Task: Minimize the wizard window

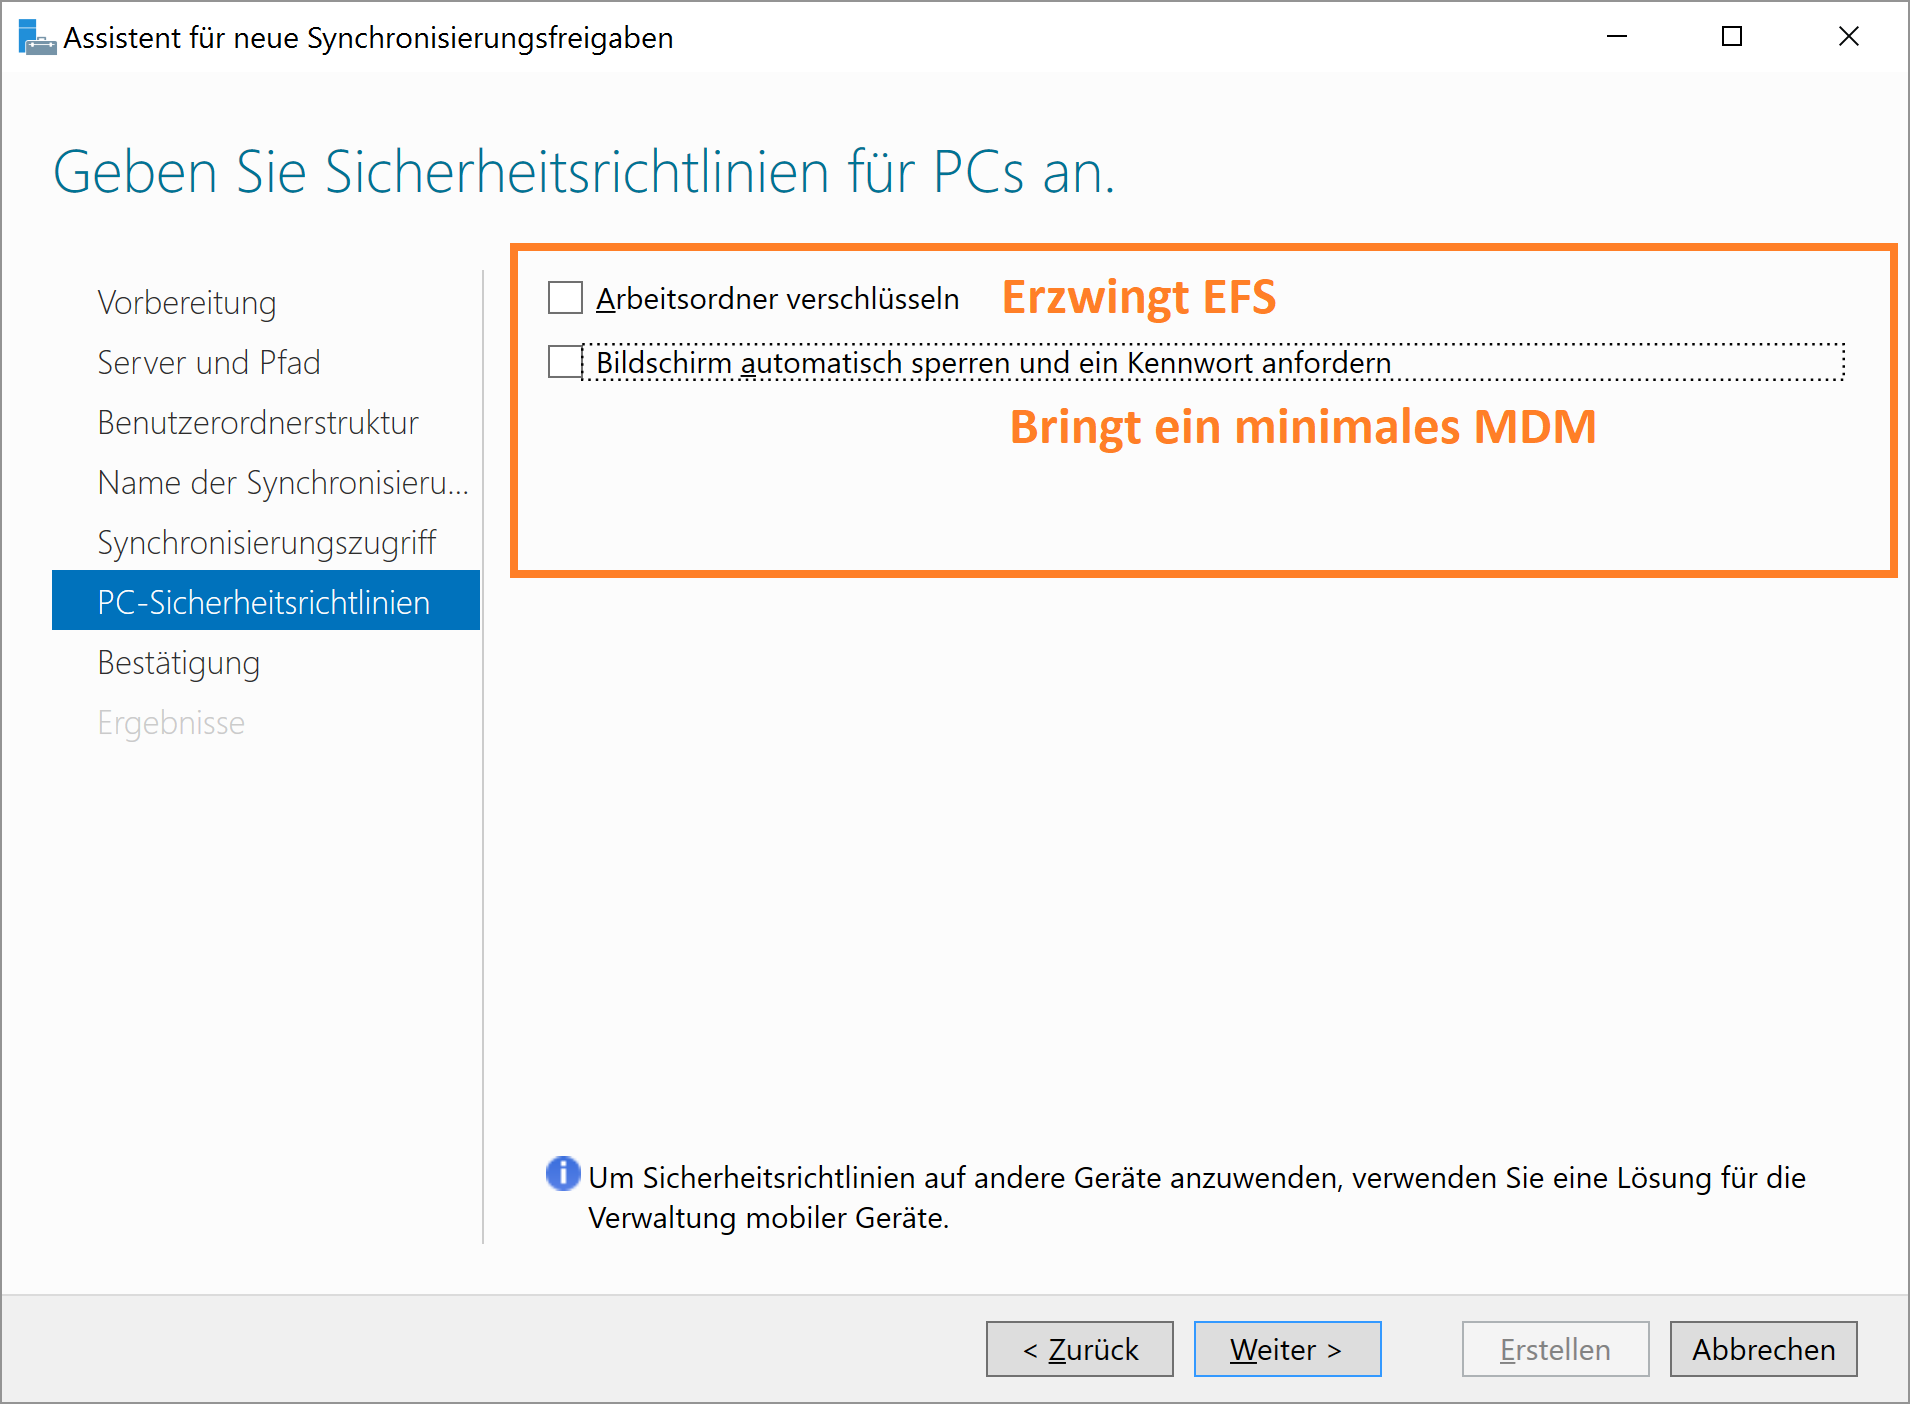Action: click(x=1617, y=37)
